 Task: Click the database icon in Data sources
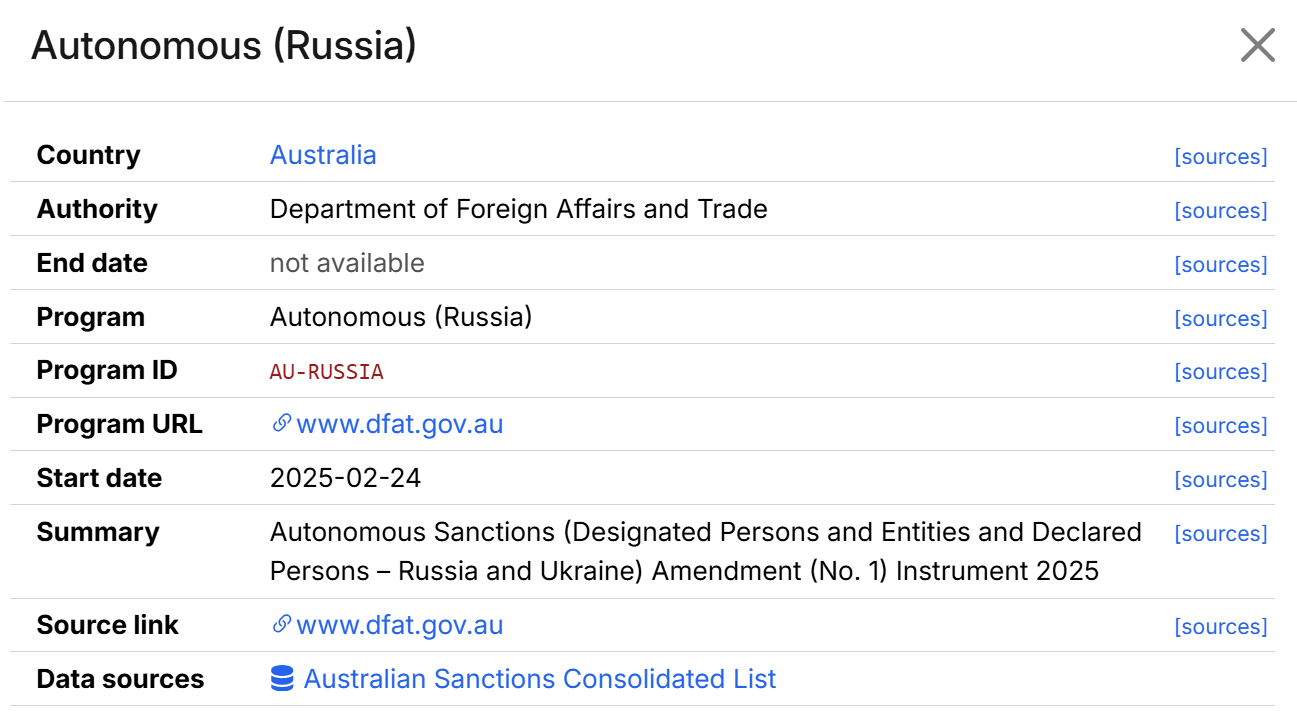pyautogui.click(x=282, y=679)
